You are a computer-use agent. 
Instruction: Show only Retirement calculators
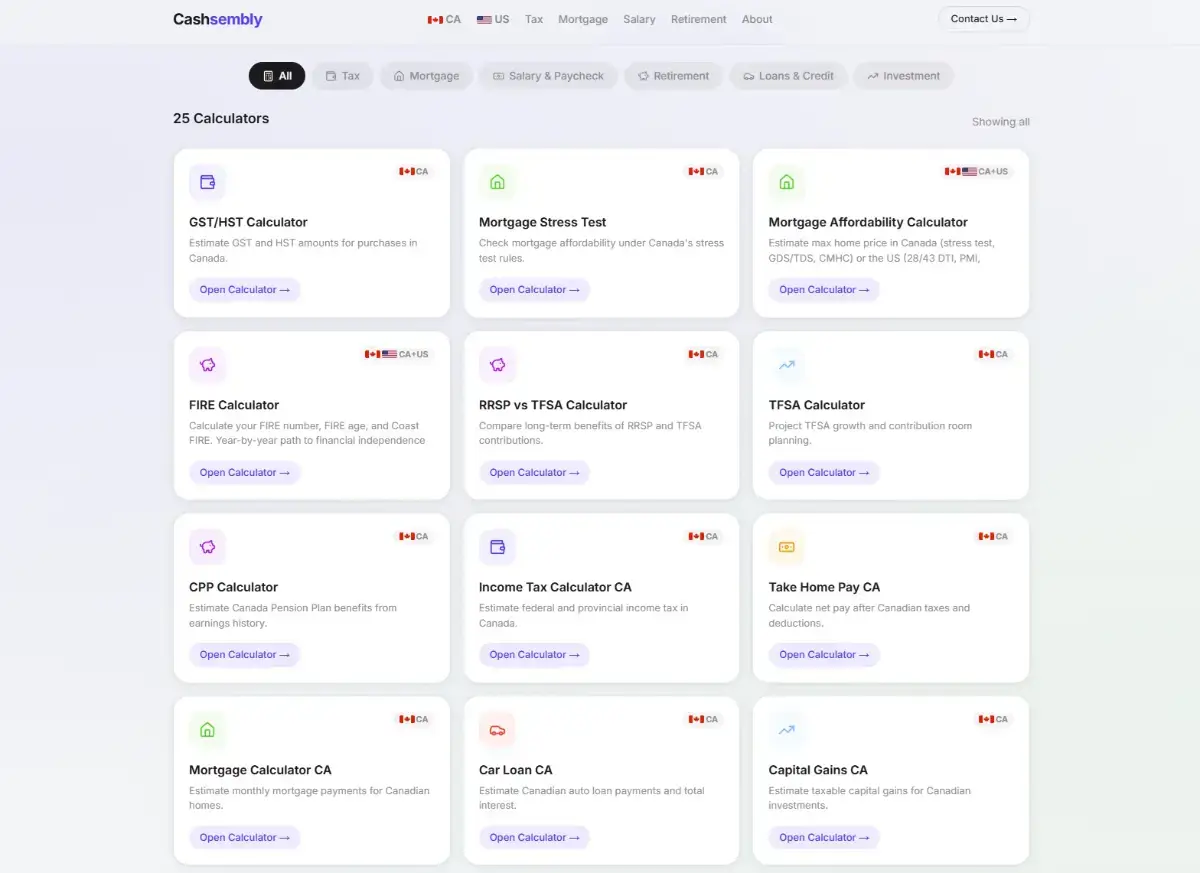pos(673,76)
